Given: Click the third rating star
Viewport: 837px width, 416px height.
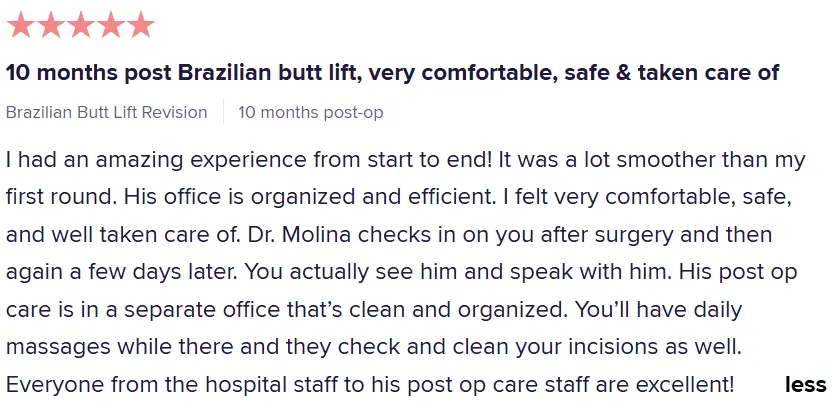Looking at the screenshot, I should click(81, 25).
